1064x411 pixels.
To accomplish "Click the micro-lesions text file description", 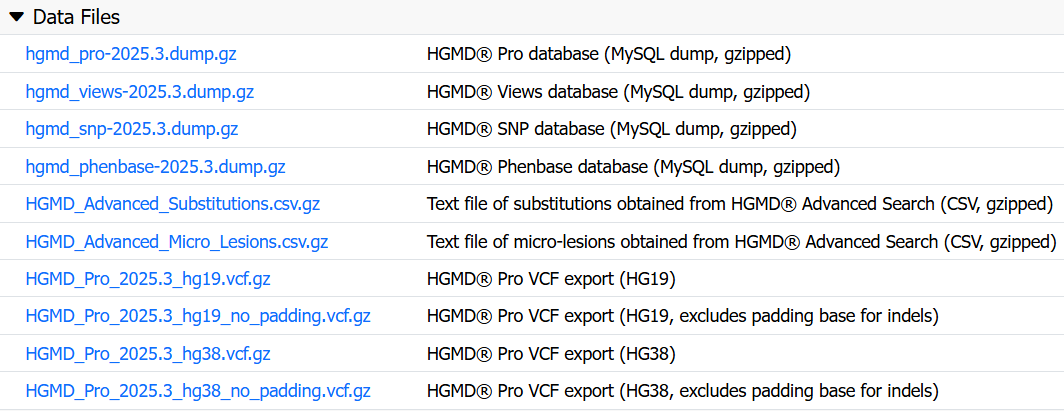I will 742,241.
